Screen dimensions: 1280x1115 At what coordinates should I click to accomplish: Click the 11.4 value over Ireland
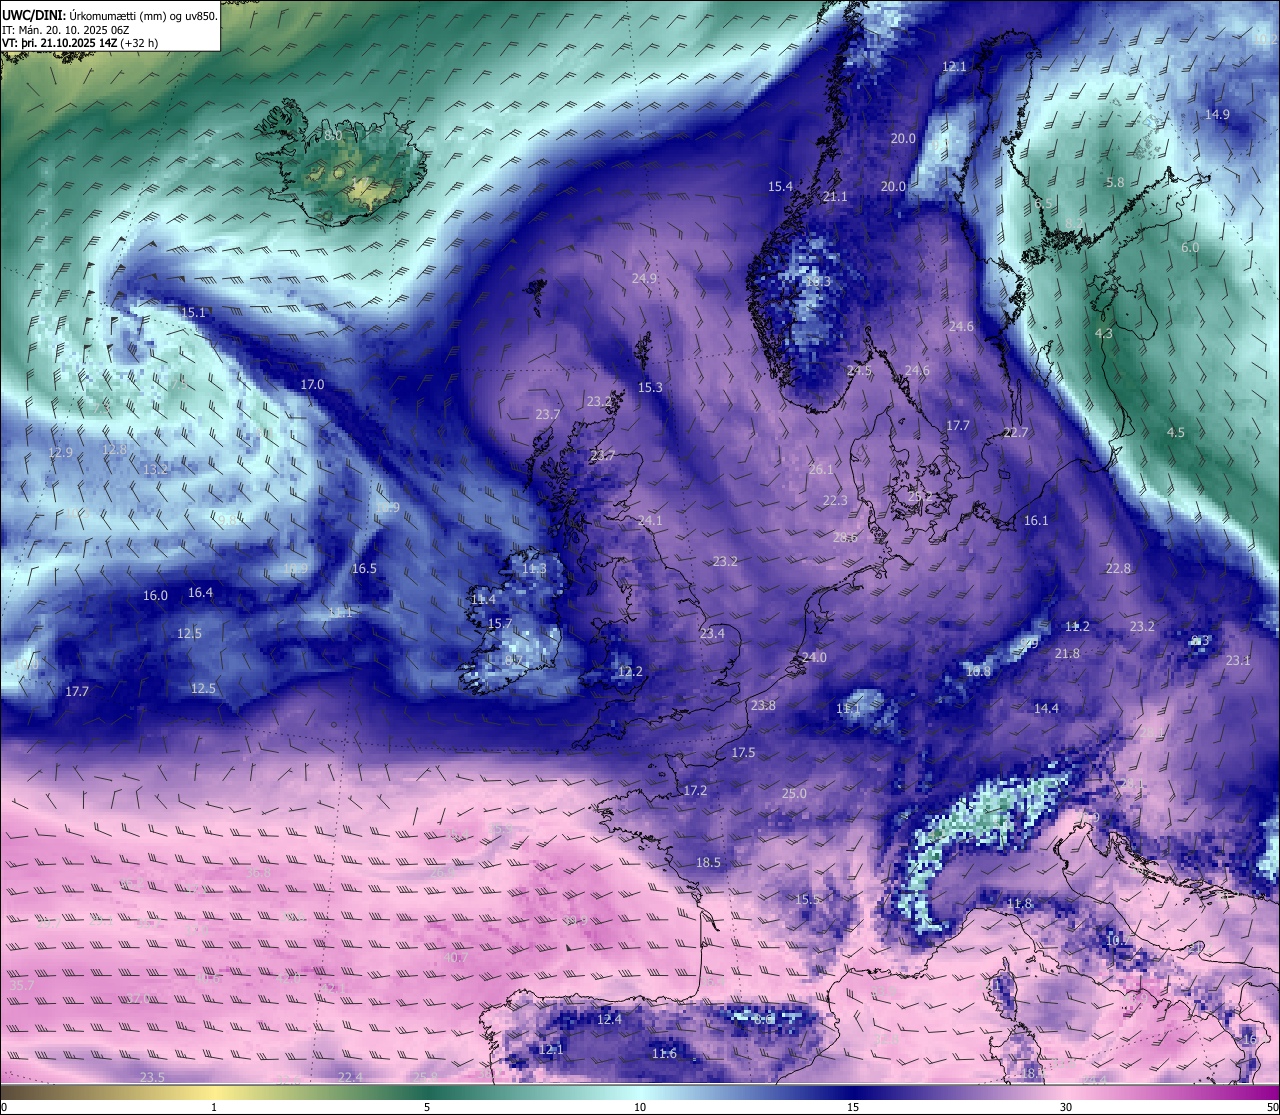click(x=483, y=600)
